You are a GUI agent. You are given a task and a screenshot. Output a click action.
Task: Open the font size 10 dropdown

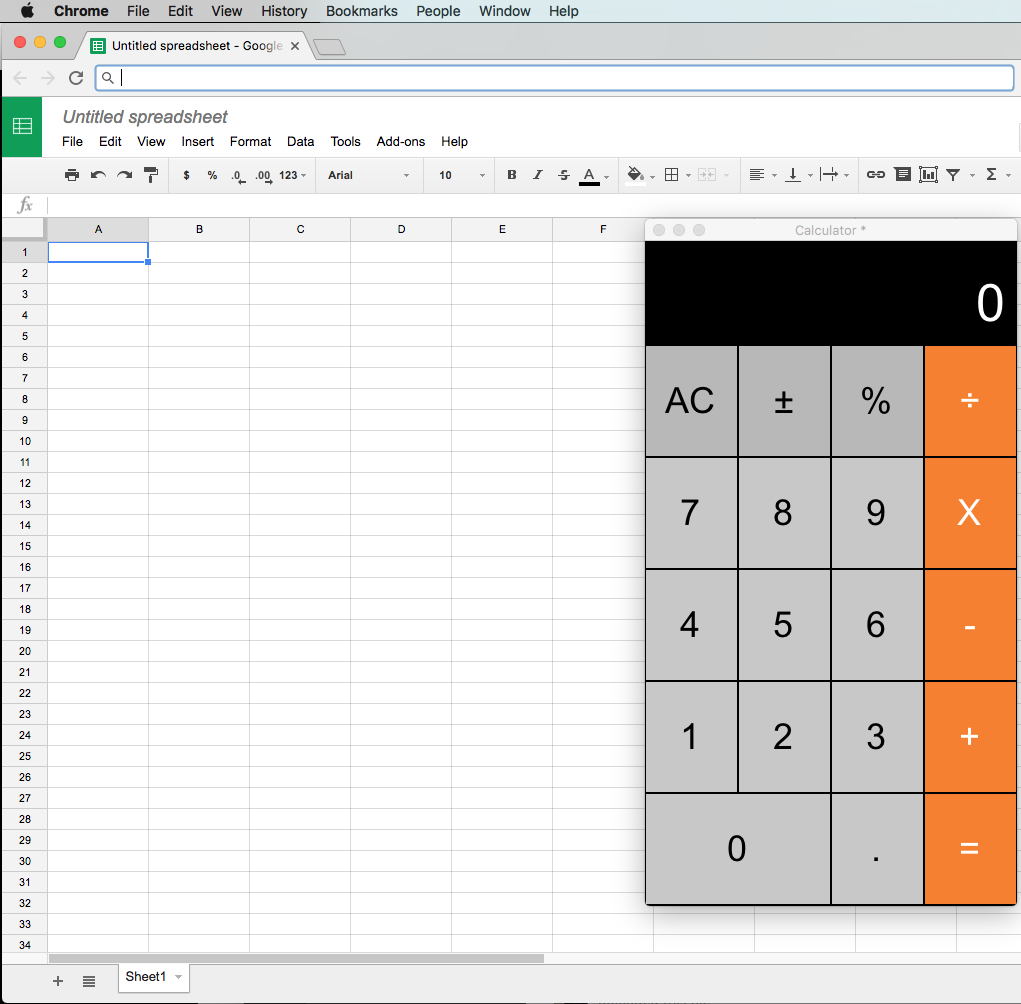462,175
